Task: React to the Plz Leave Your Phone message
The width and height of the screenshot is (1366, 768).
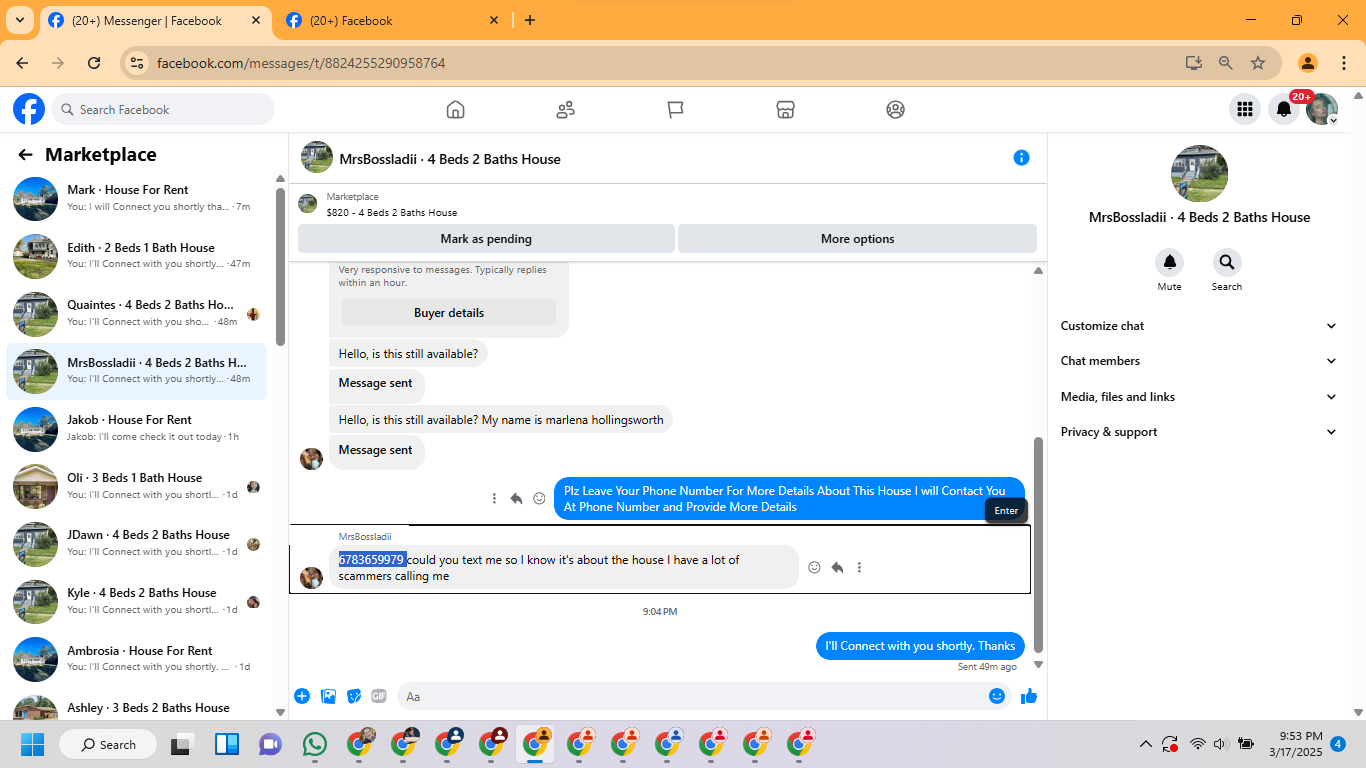Action: click(x=539, y=498)
